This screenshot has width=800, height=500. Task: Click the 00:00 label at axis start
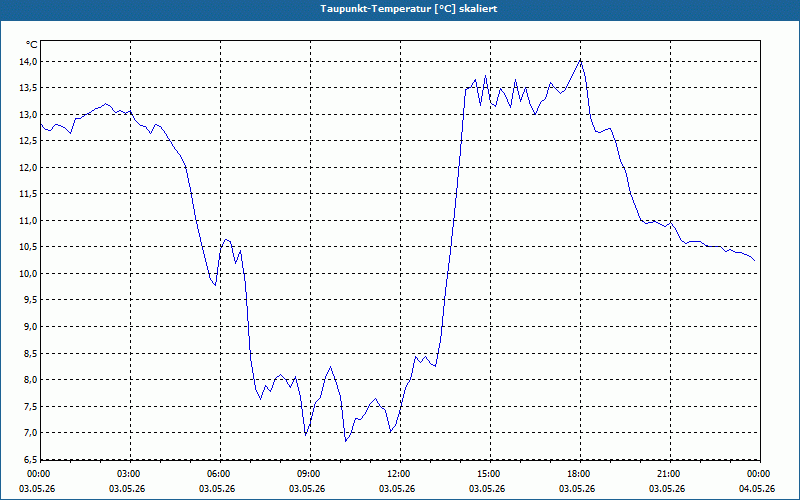tap(40, 474)
